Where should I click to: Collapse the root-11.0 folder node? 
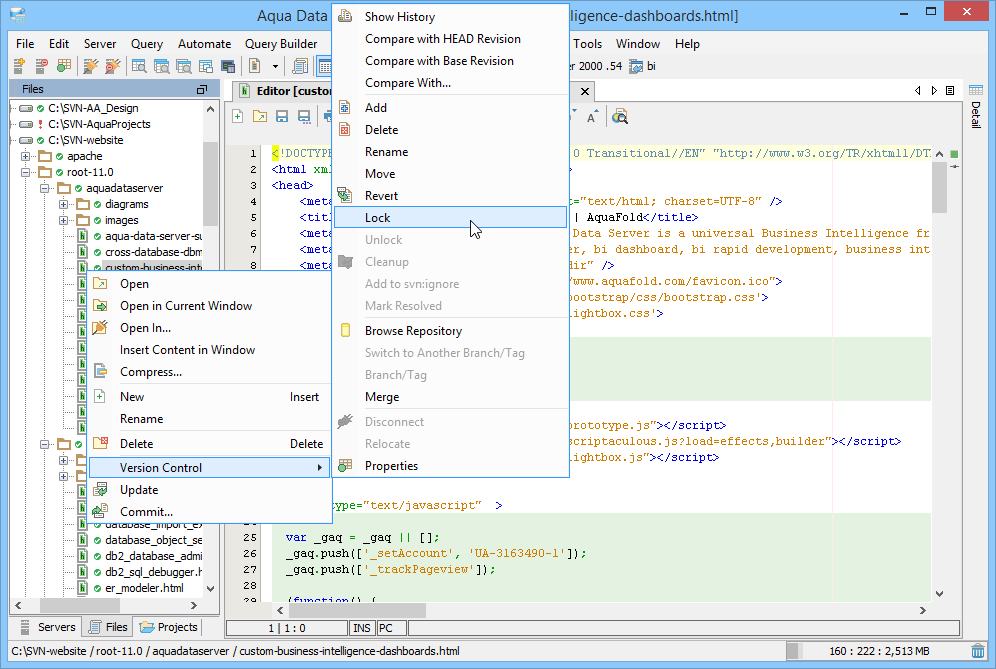(25, 172)
